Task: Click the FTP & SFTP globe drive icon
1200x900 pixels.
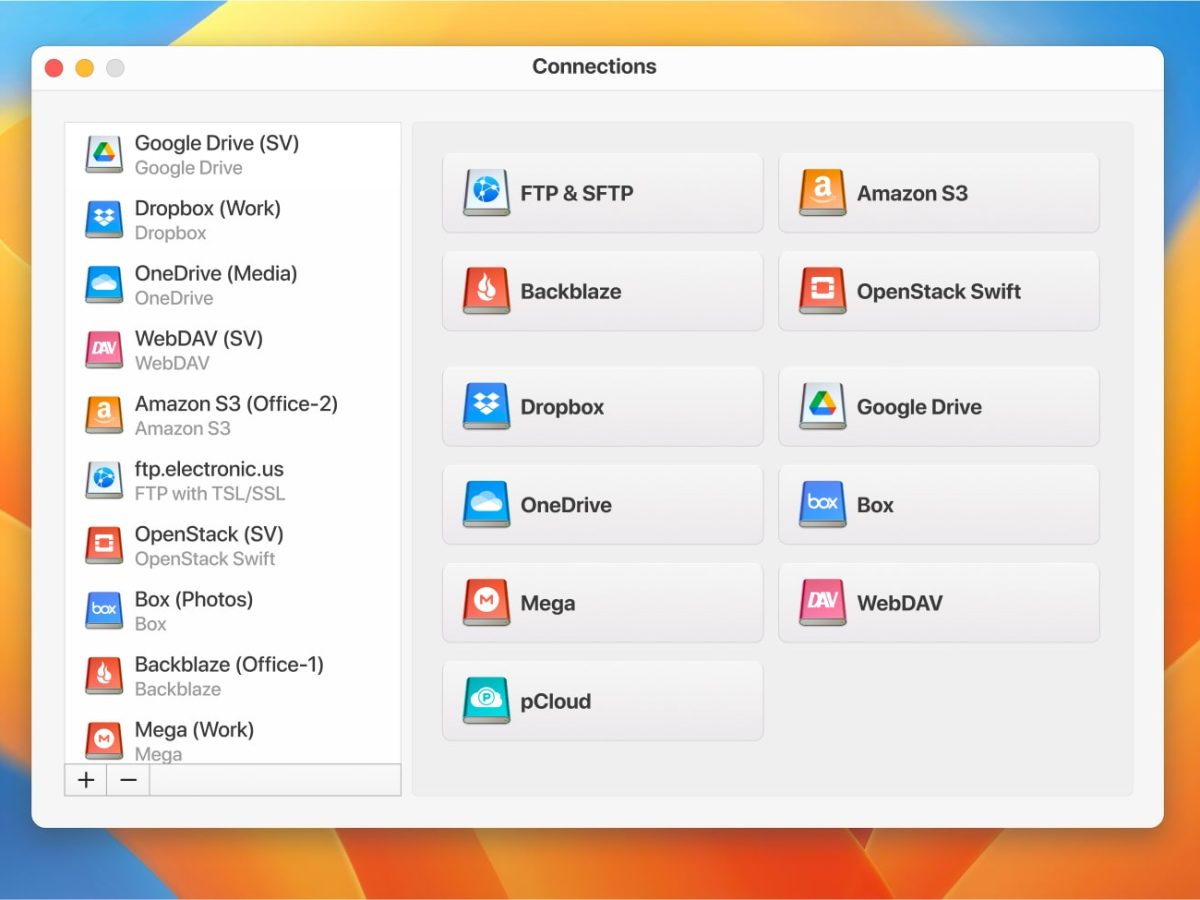Action: click(486, 193)
